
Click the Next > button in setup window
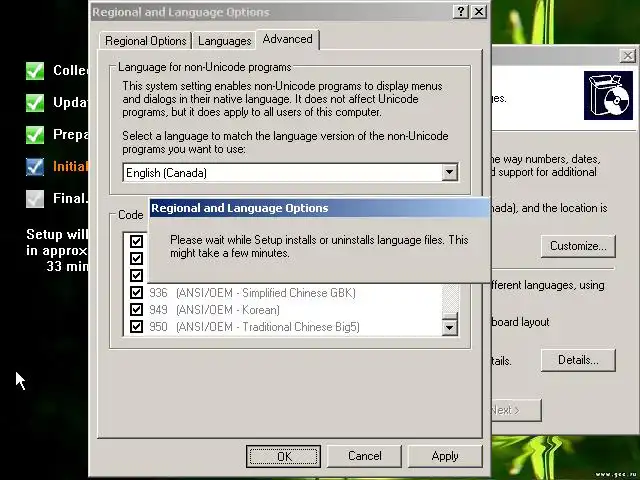[516, 410]
